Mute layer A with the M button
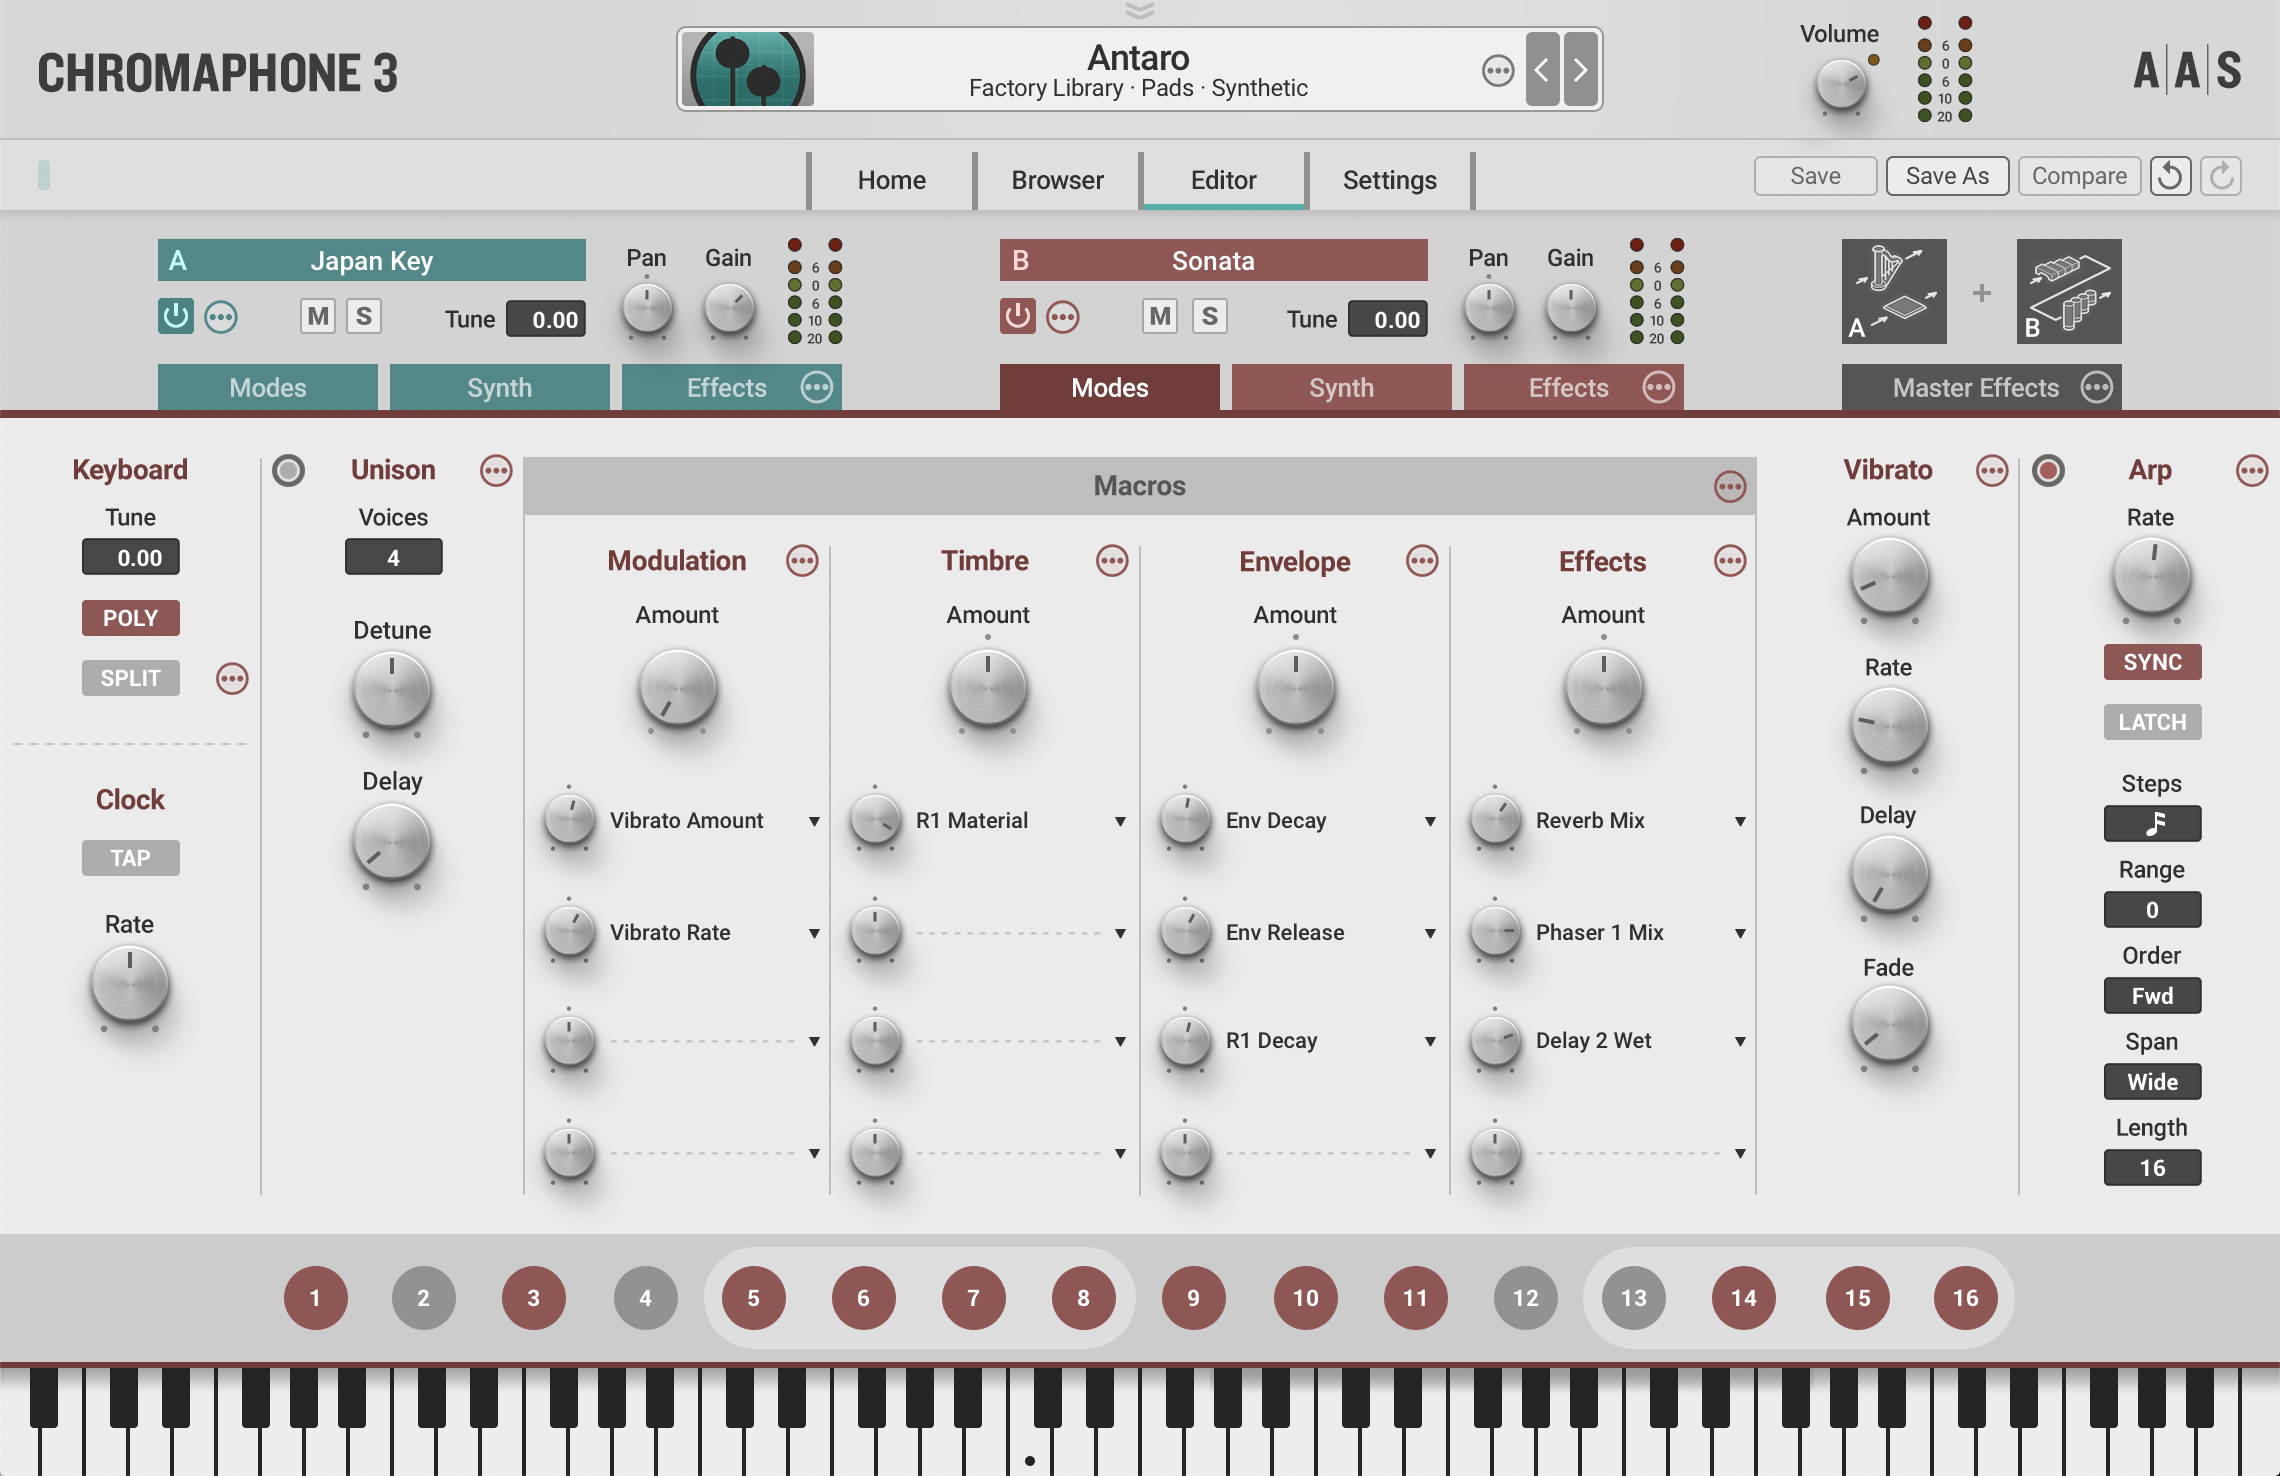 pyautogui.click(x=318, y=316)
